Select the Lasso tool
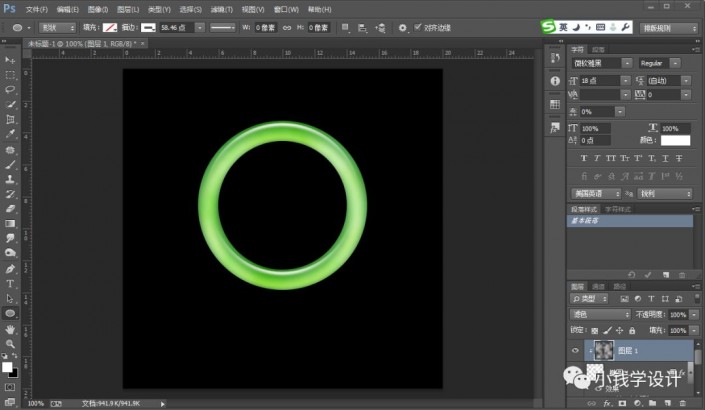705x410 pixels. coord(10,89)
